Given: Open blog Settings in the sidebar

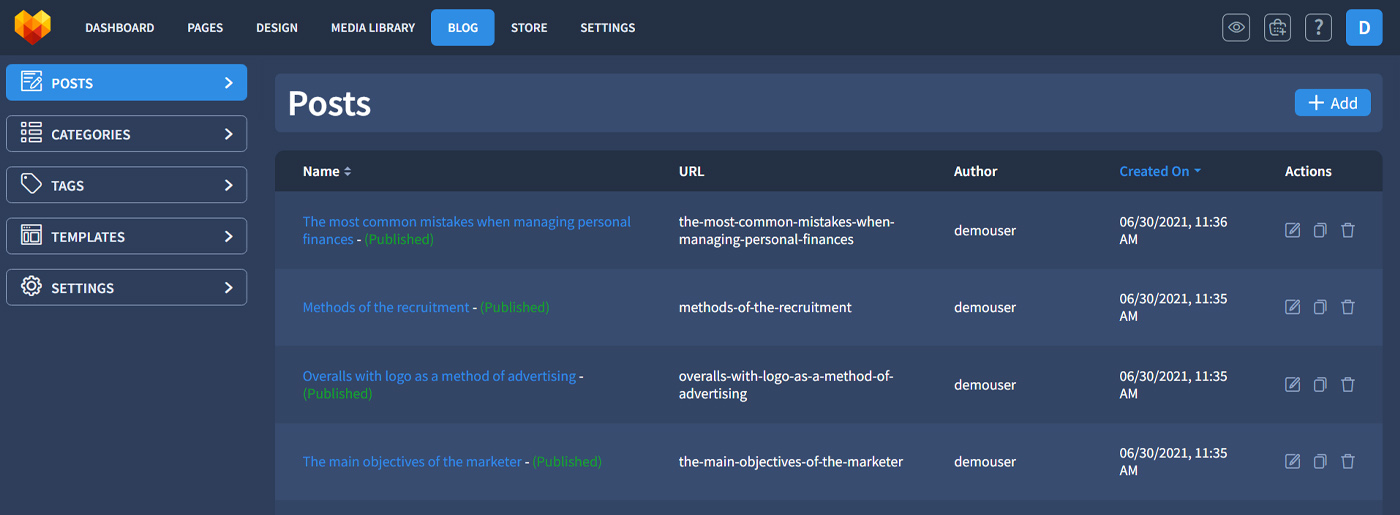Looking at the screenshot, I should coord(126,288).
